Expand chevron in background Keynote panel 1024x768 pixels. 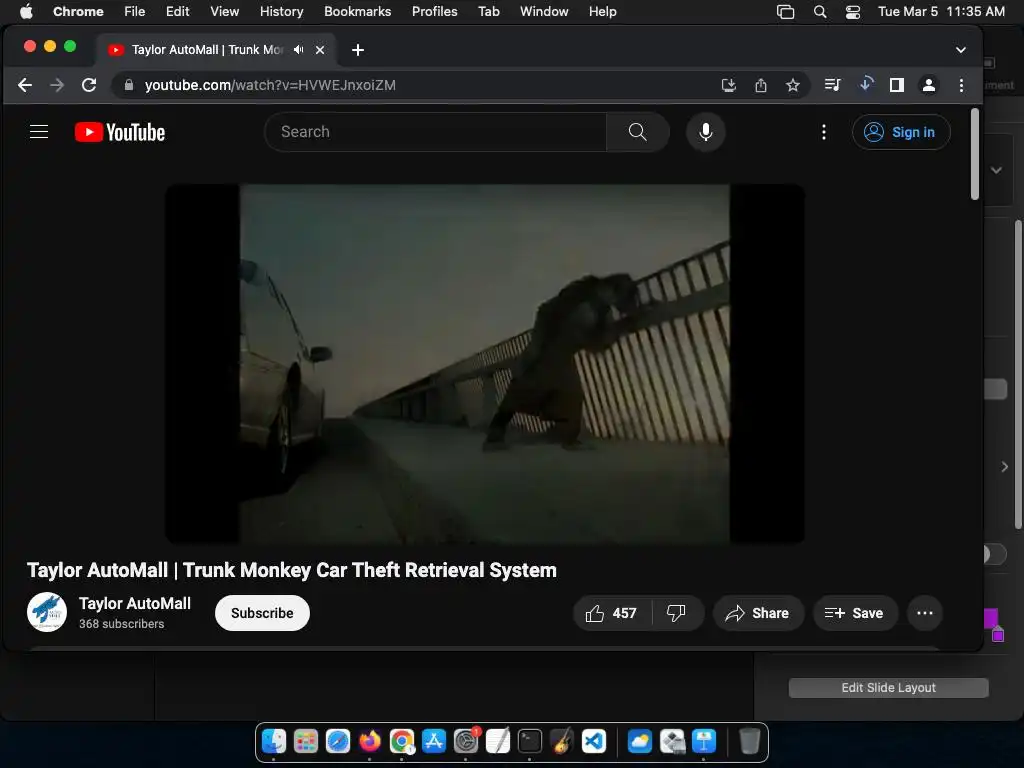coord(996,170)
